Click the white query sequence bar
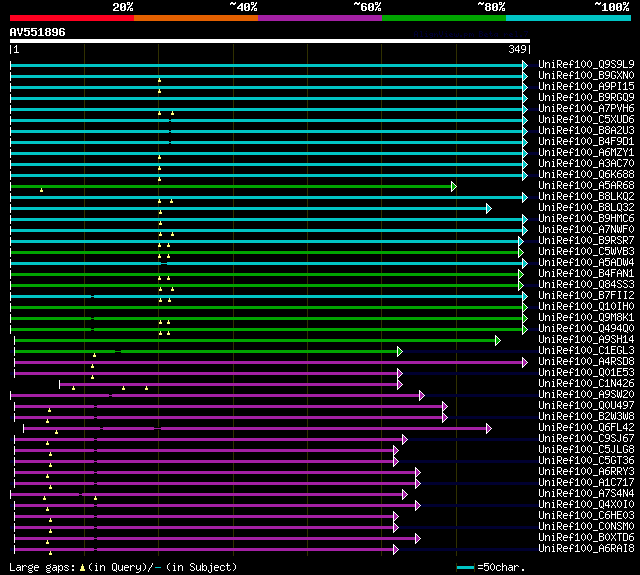This screenshot has width=640, height=575. tap(270, 41)
